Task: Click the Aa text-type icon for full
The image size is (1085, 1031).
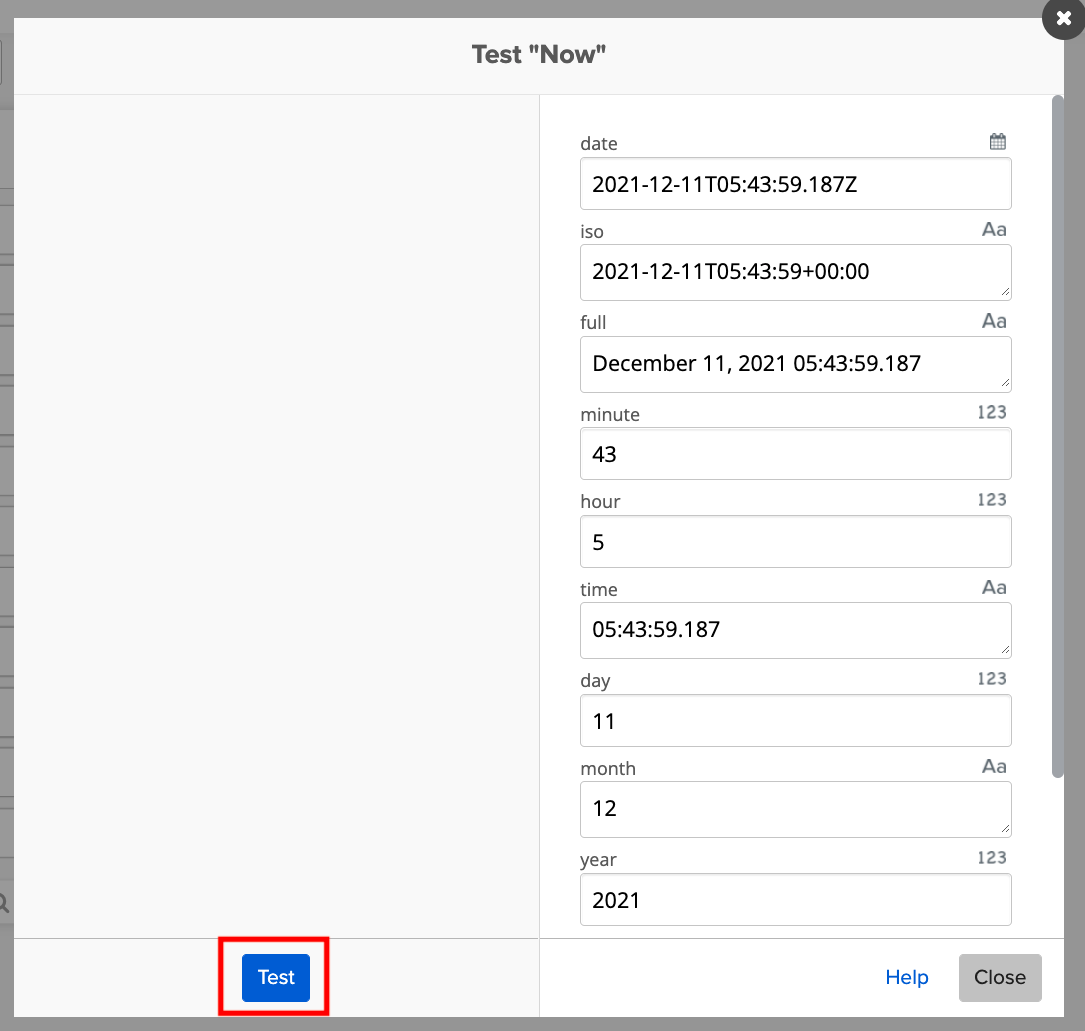Action: 993,321
